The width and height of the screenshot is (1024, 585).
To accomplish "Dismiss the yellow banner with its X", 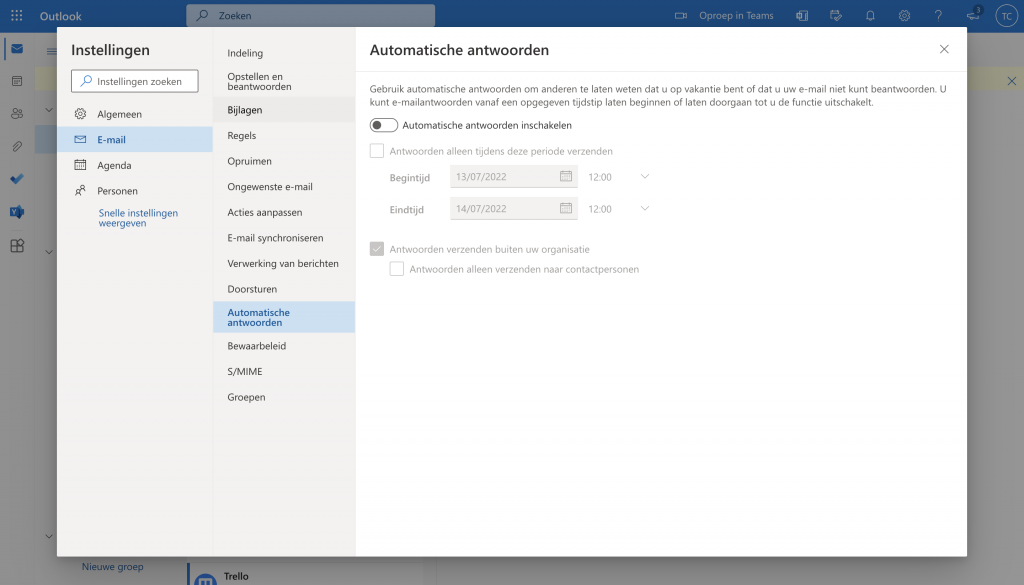I will pyautogui.click(x=1012, y=81).
